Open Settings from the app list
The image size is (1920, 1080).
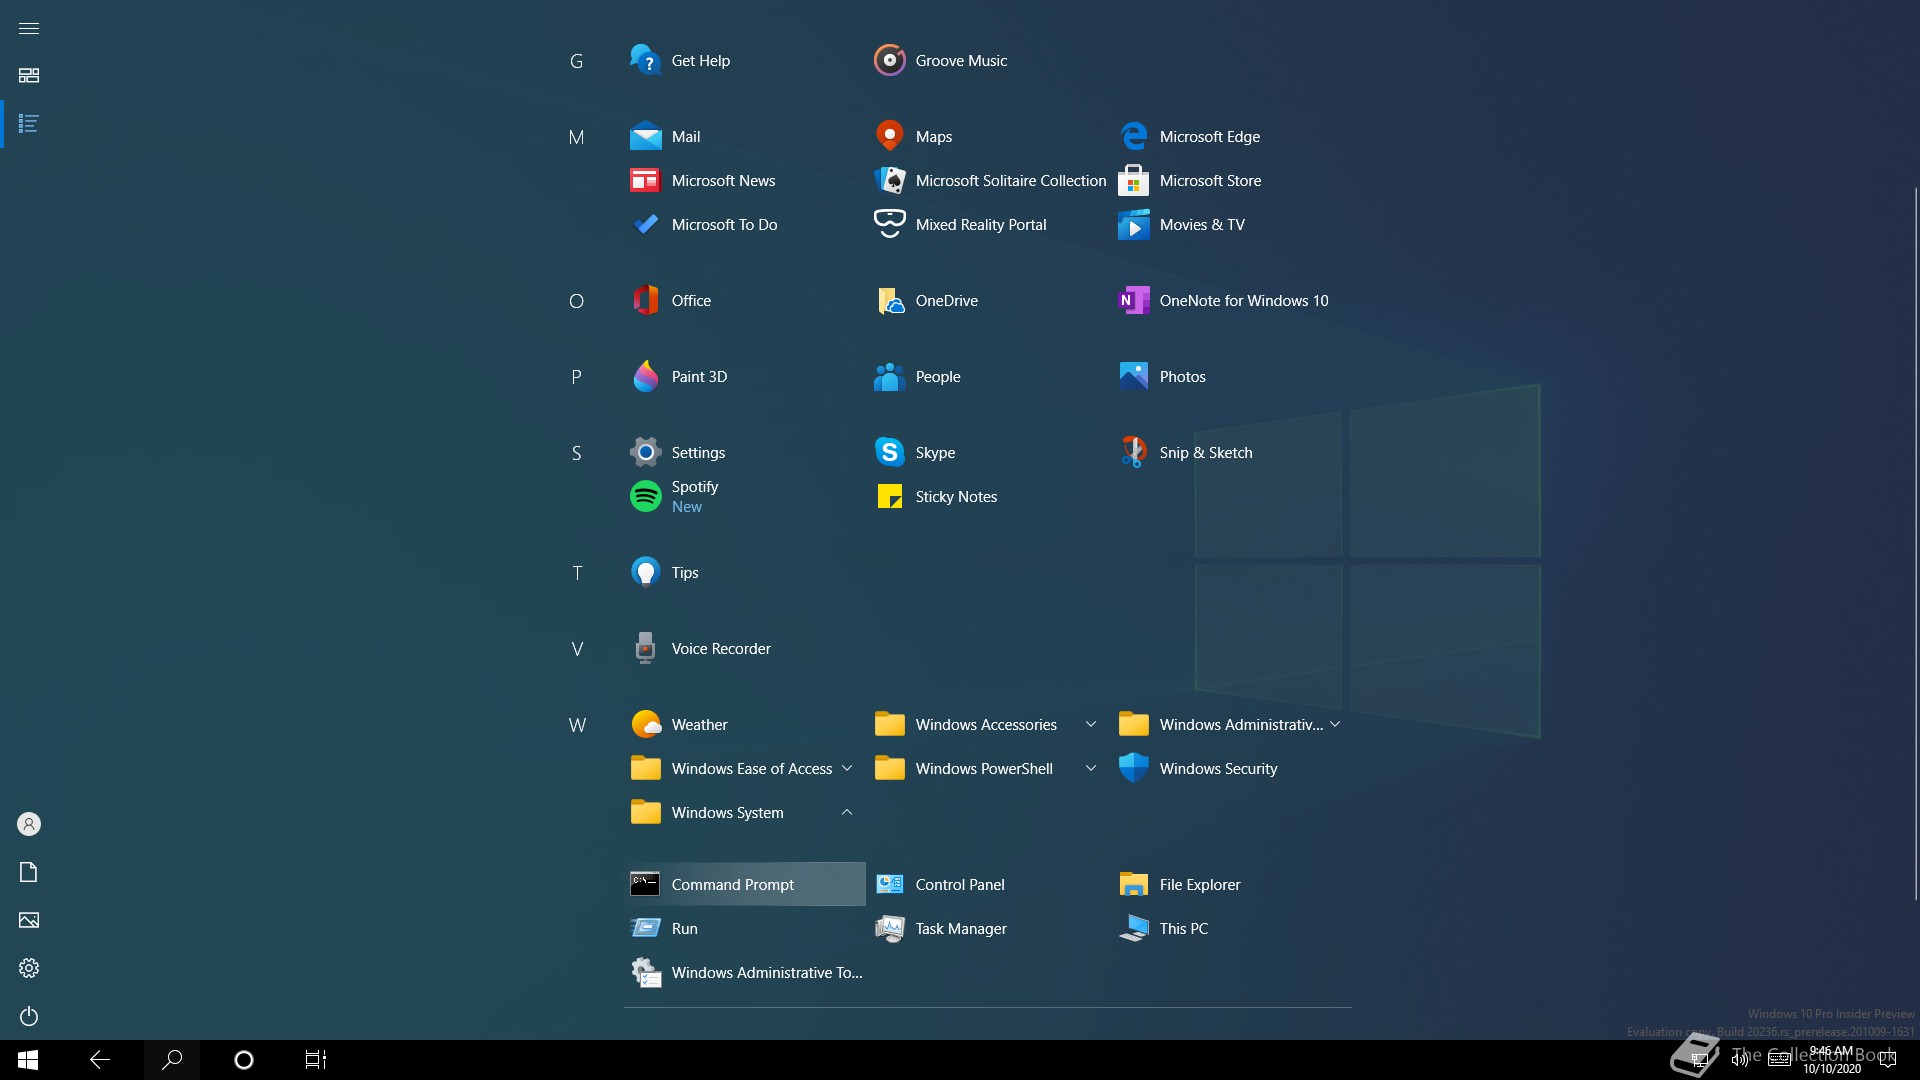pos(744,453)
